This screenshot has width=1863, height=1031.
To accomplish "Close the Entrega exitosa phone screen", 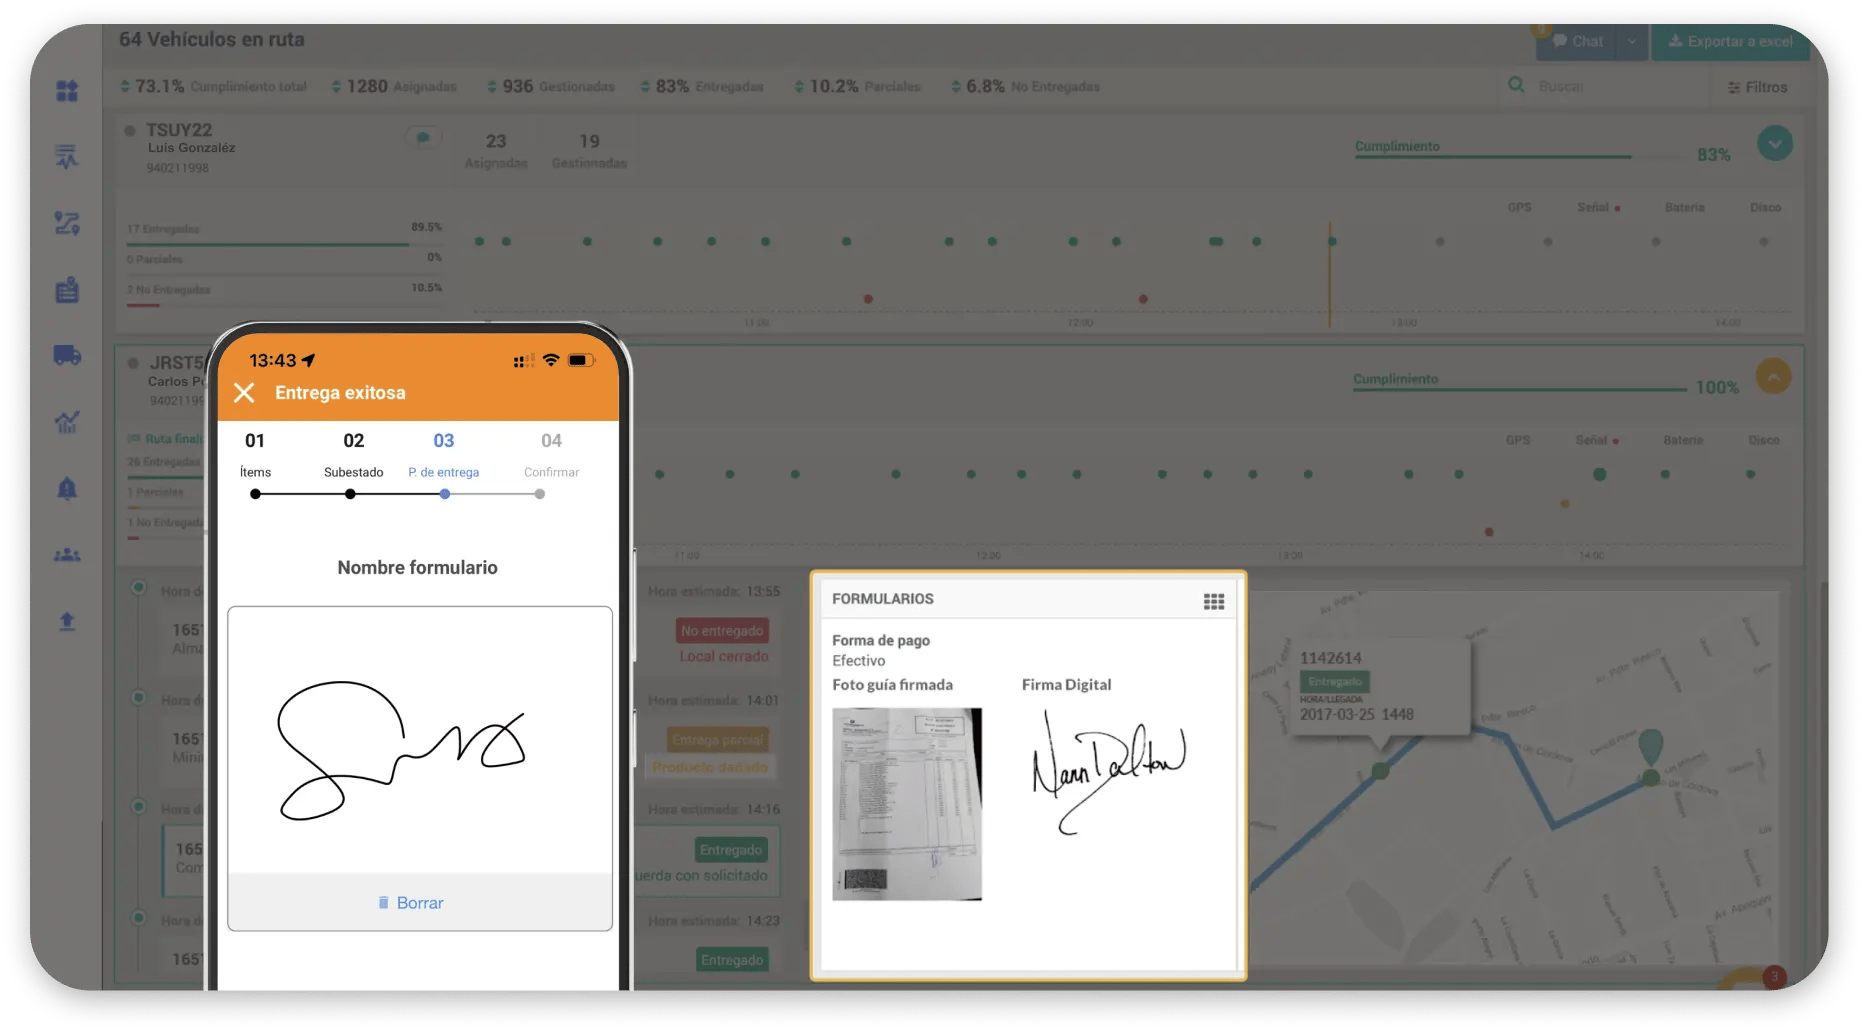I will point(244,392).
